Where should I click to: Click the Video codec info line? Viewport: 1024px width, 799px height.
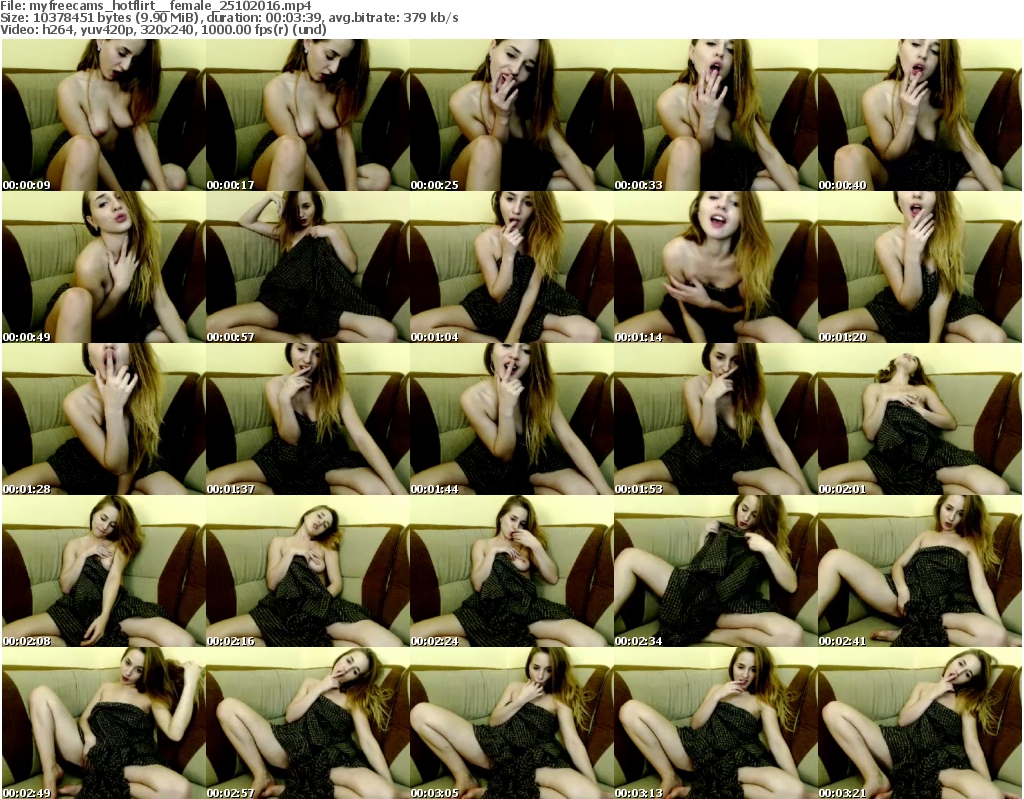pyautogui.click(x=164, y=29)
